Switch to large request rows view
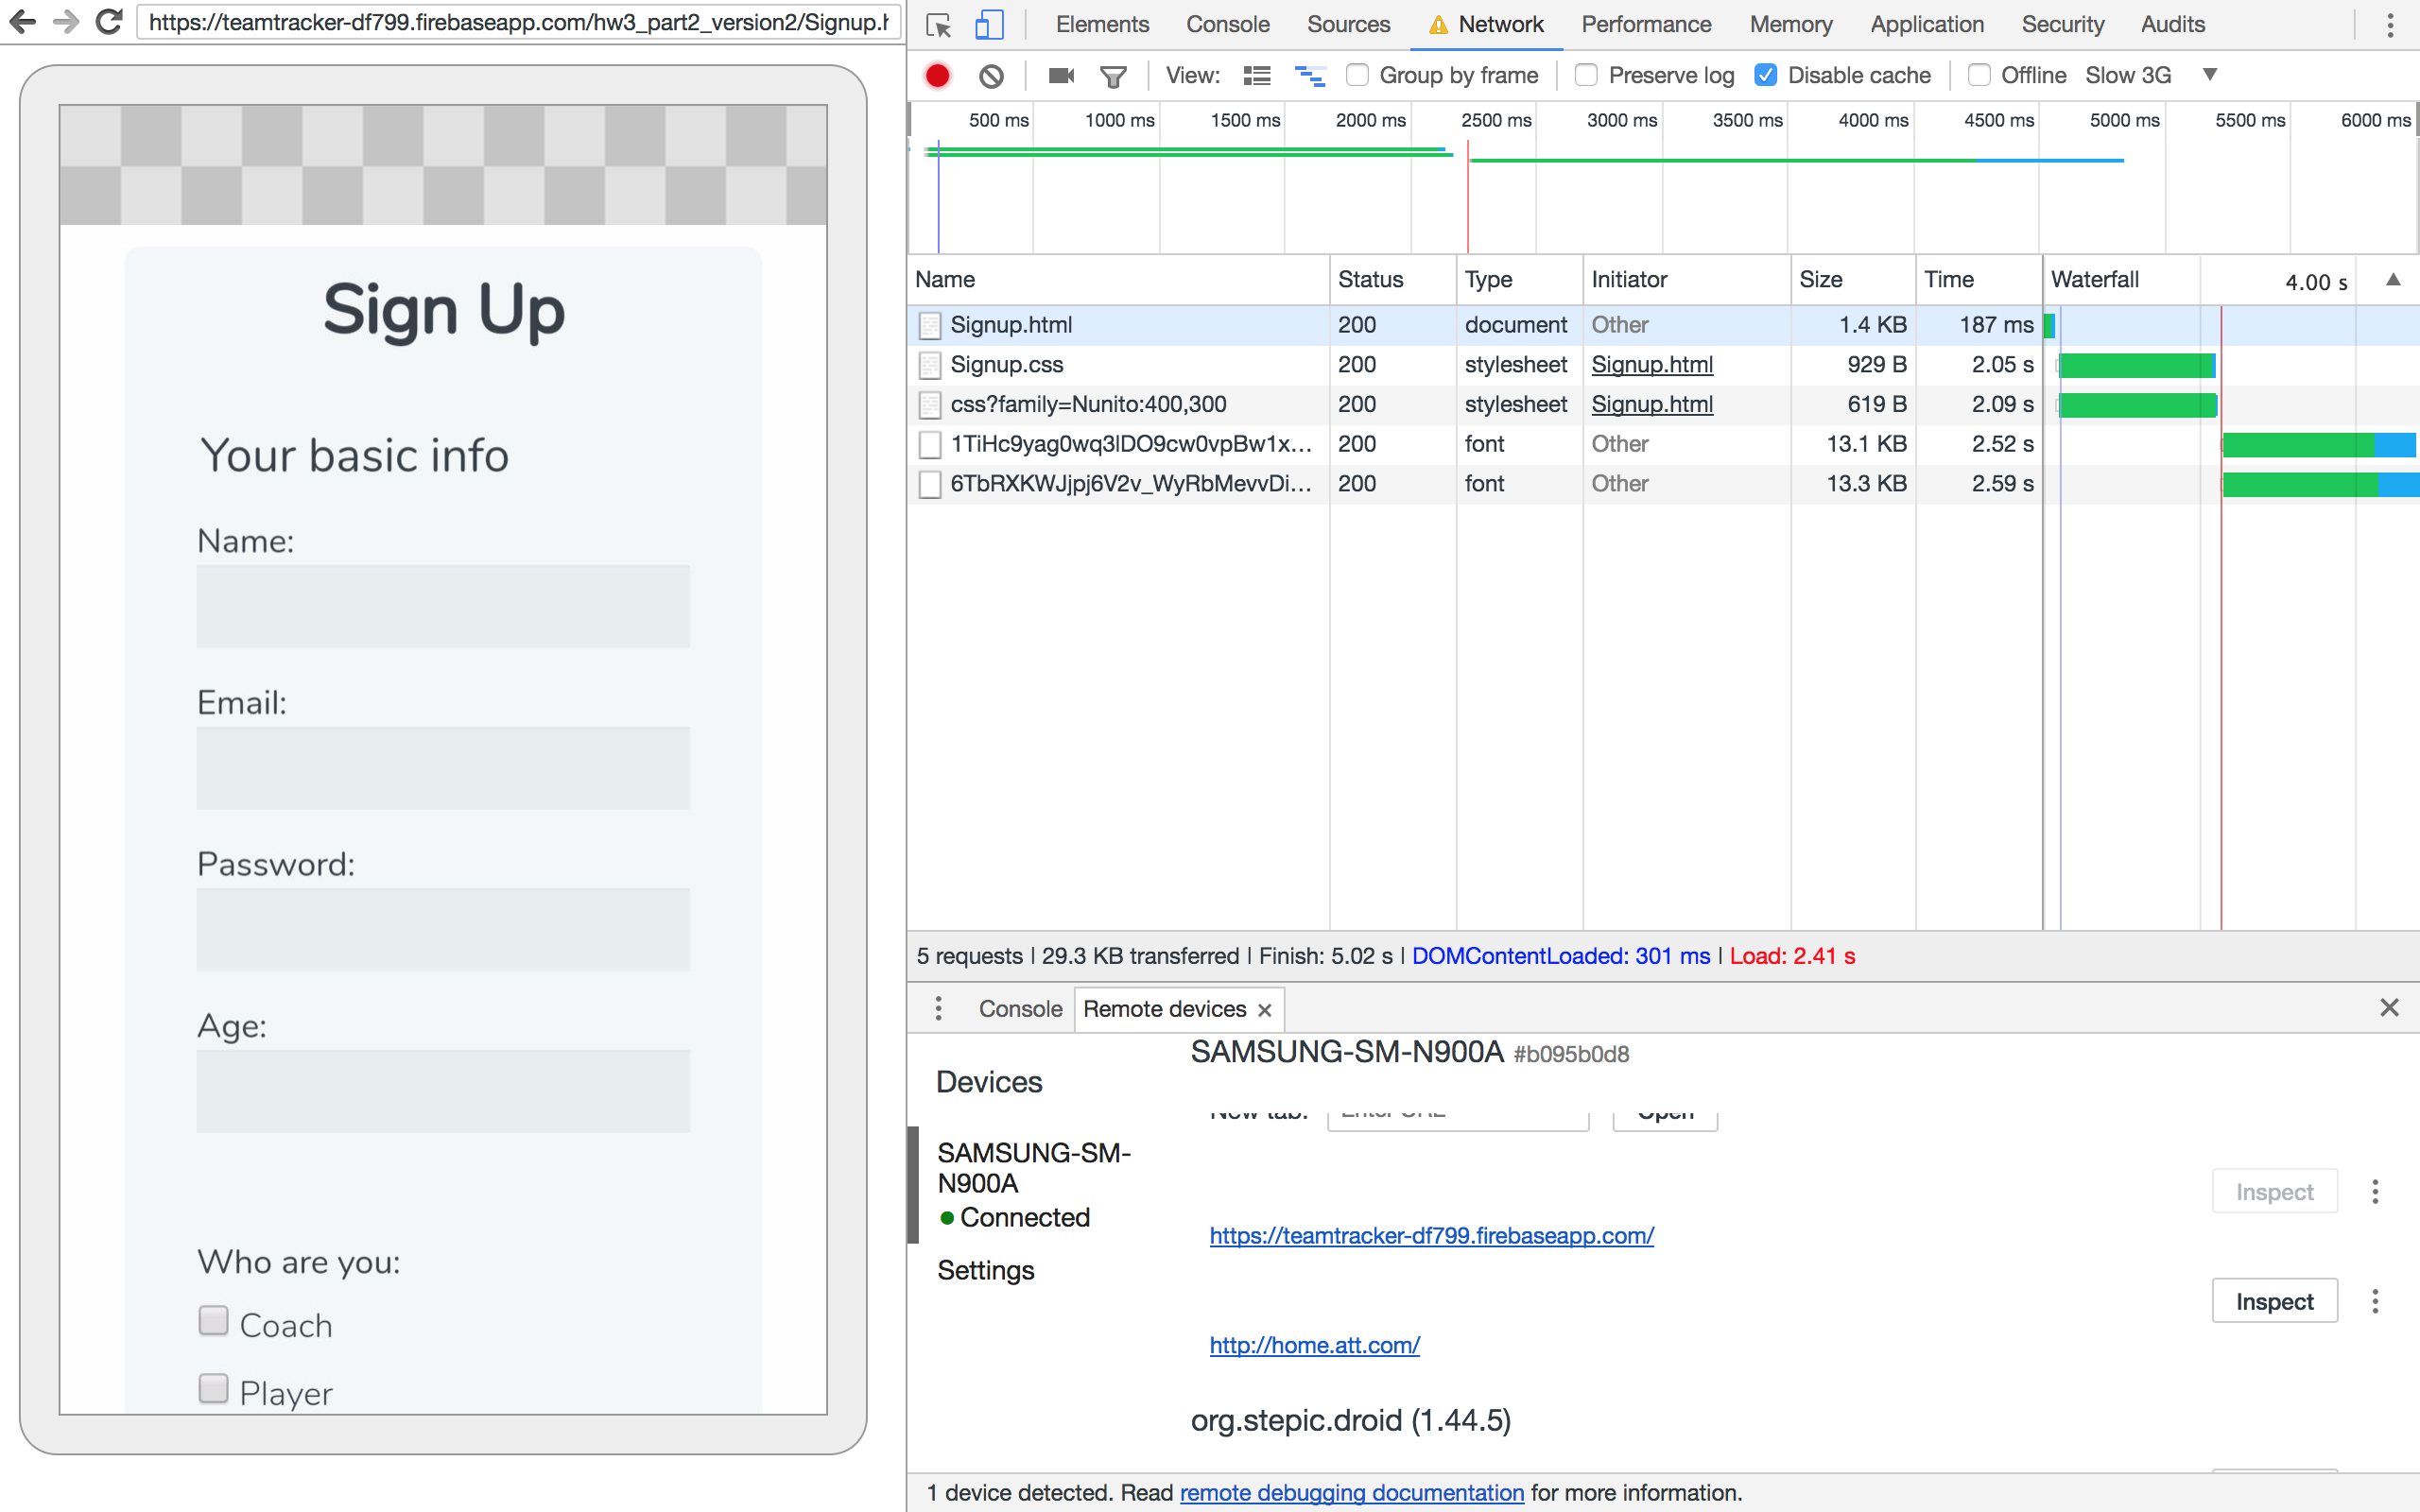2420x1512 pixels. (x=1257, y=76)
